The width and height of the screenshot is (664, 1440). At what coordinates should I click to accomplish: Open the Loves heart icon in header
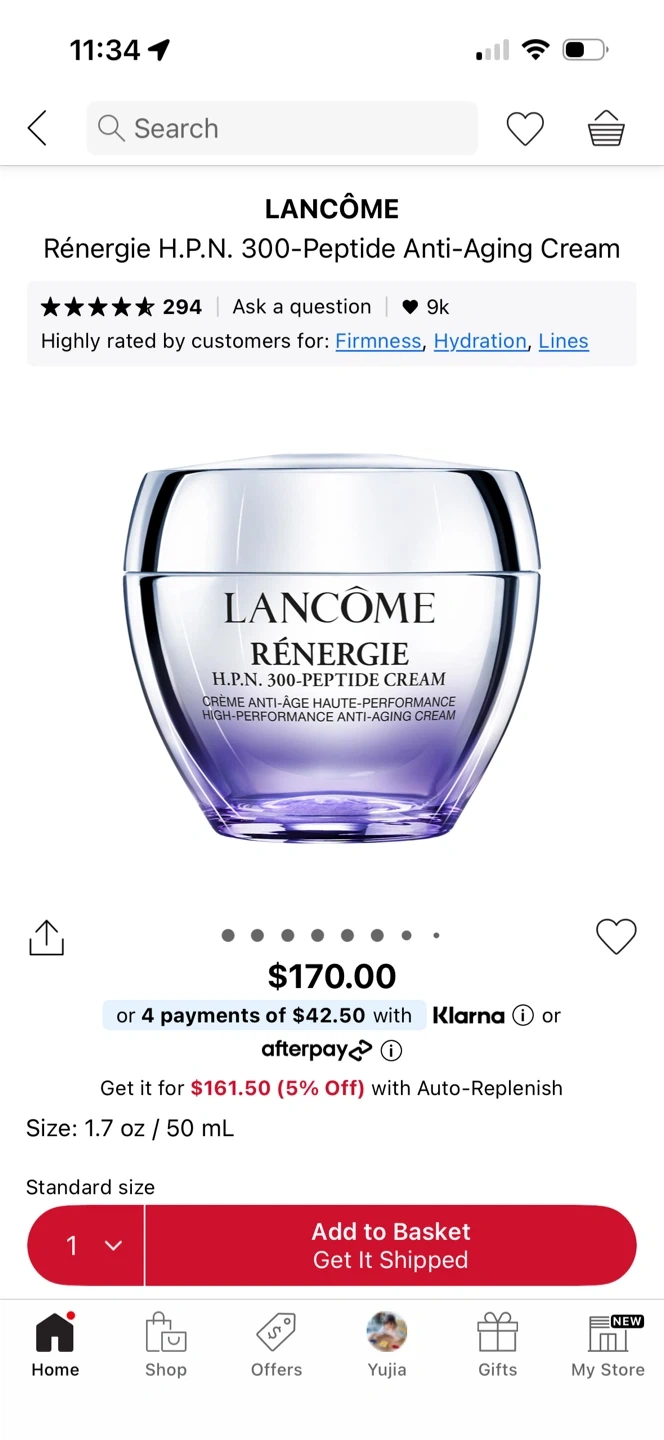click(x=524, y=129)
